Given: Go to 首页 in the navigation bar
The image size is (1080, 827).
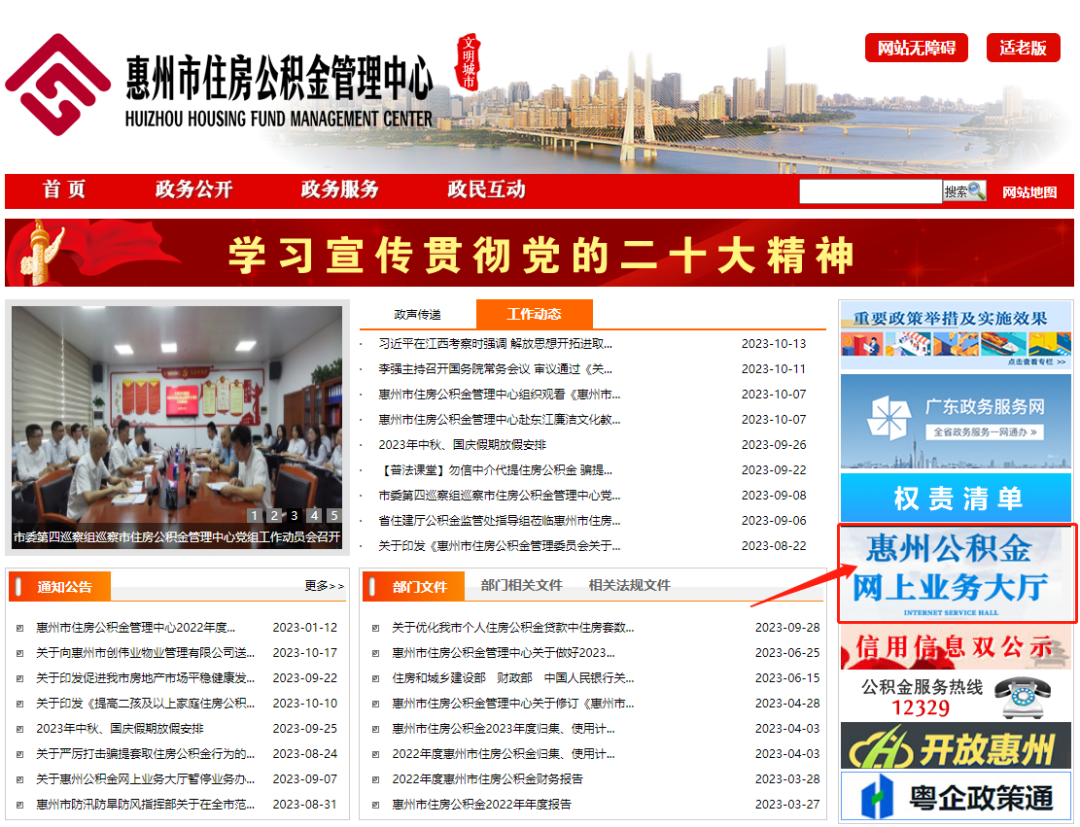Looking at the screenshot, I should (x=64, y=189).
